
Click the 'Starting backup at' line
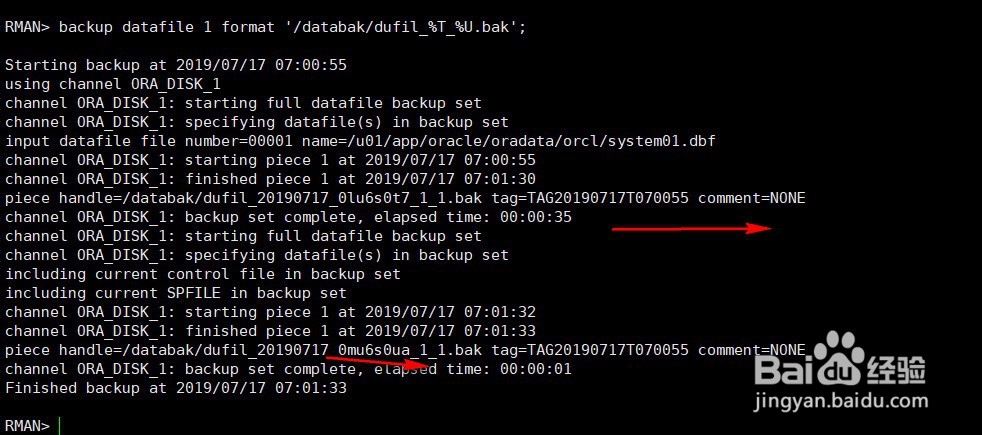[176, 65]
